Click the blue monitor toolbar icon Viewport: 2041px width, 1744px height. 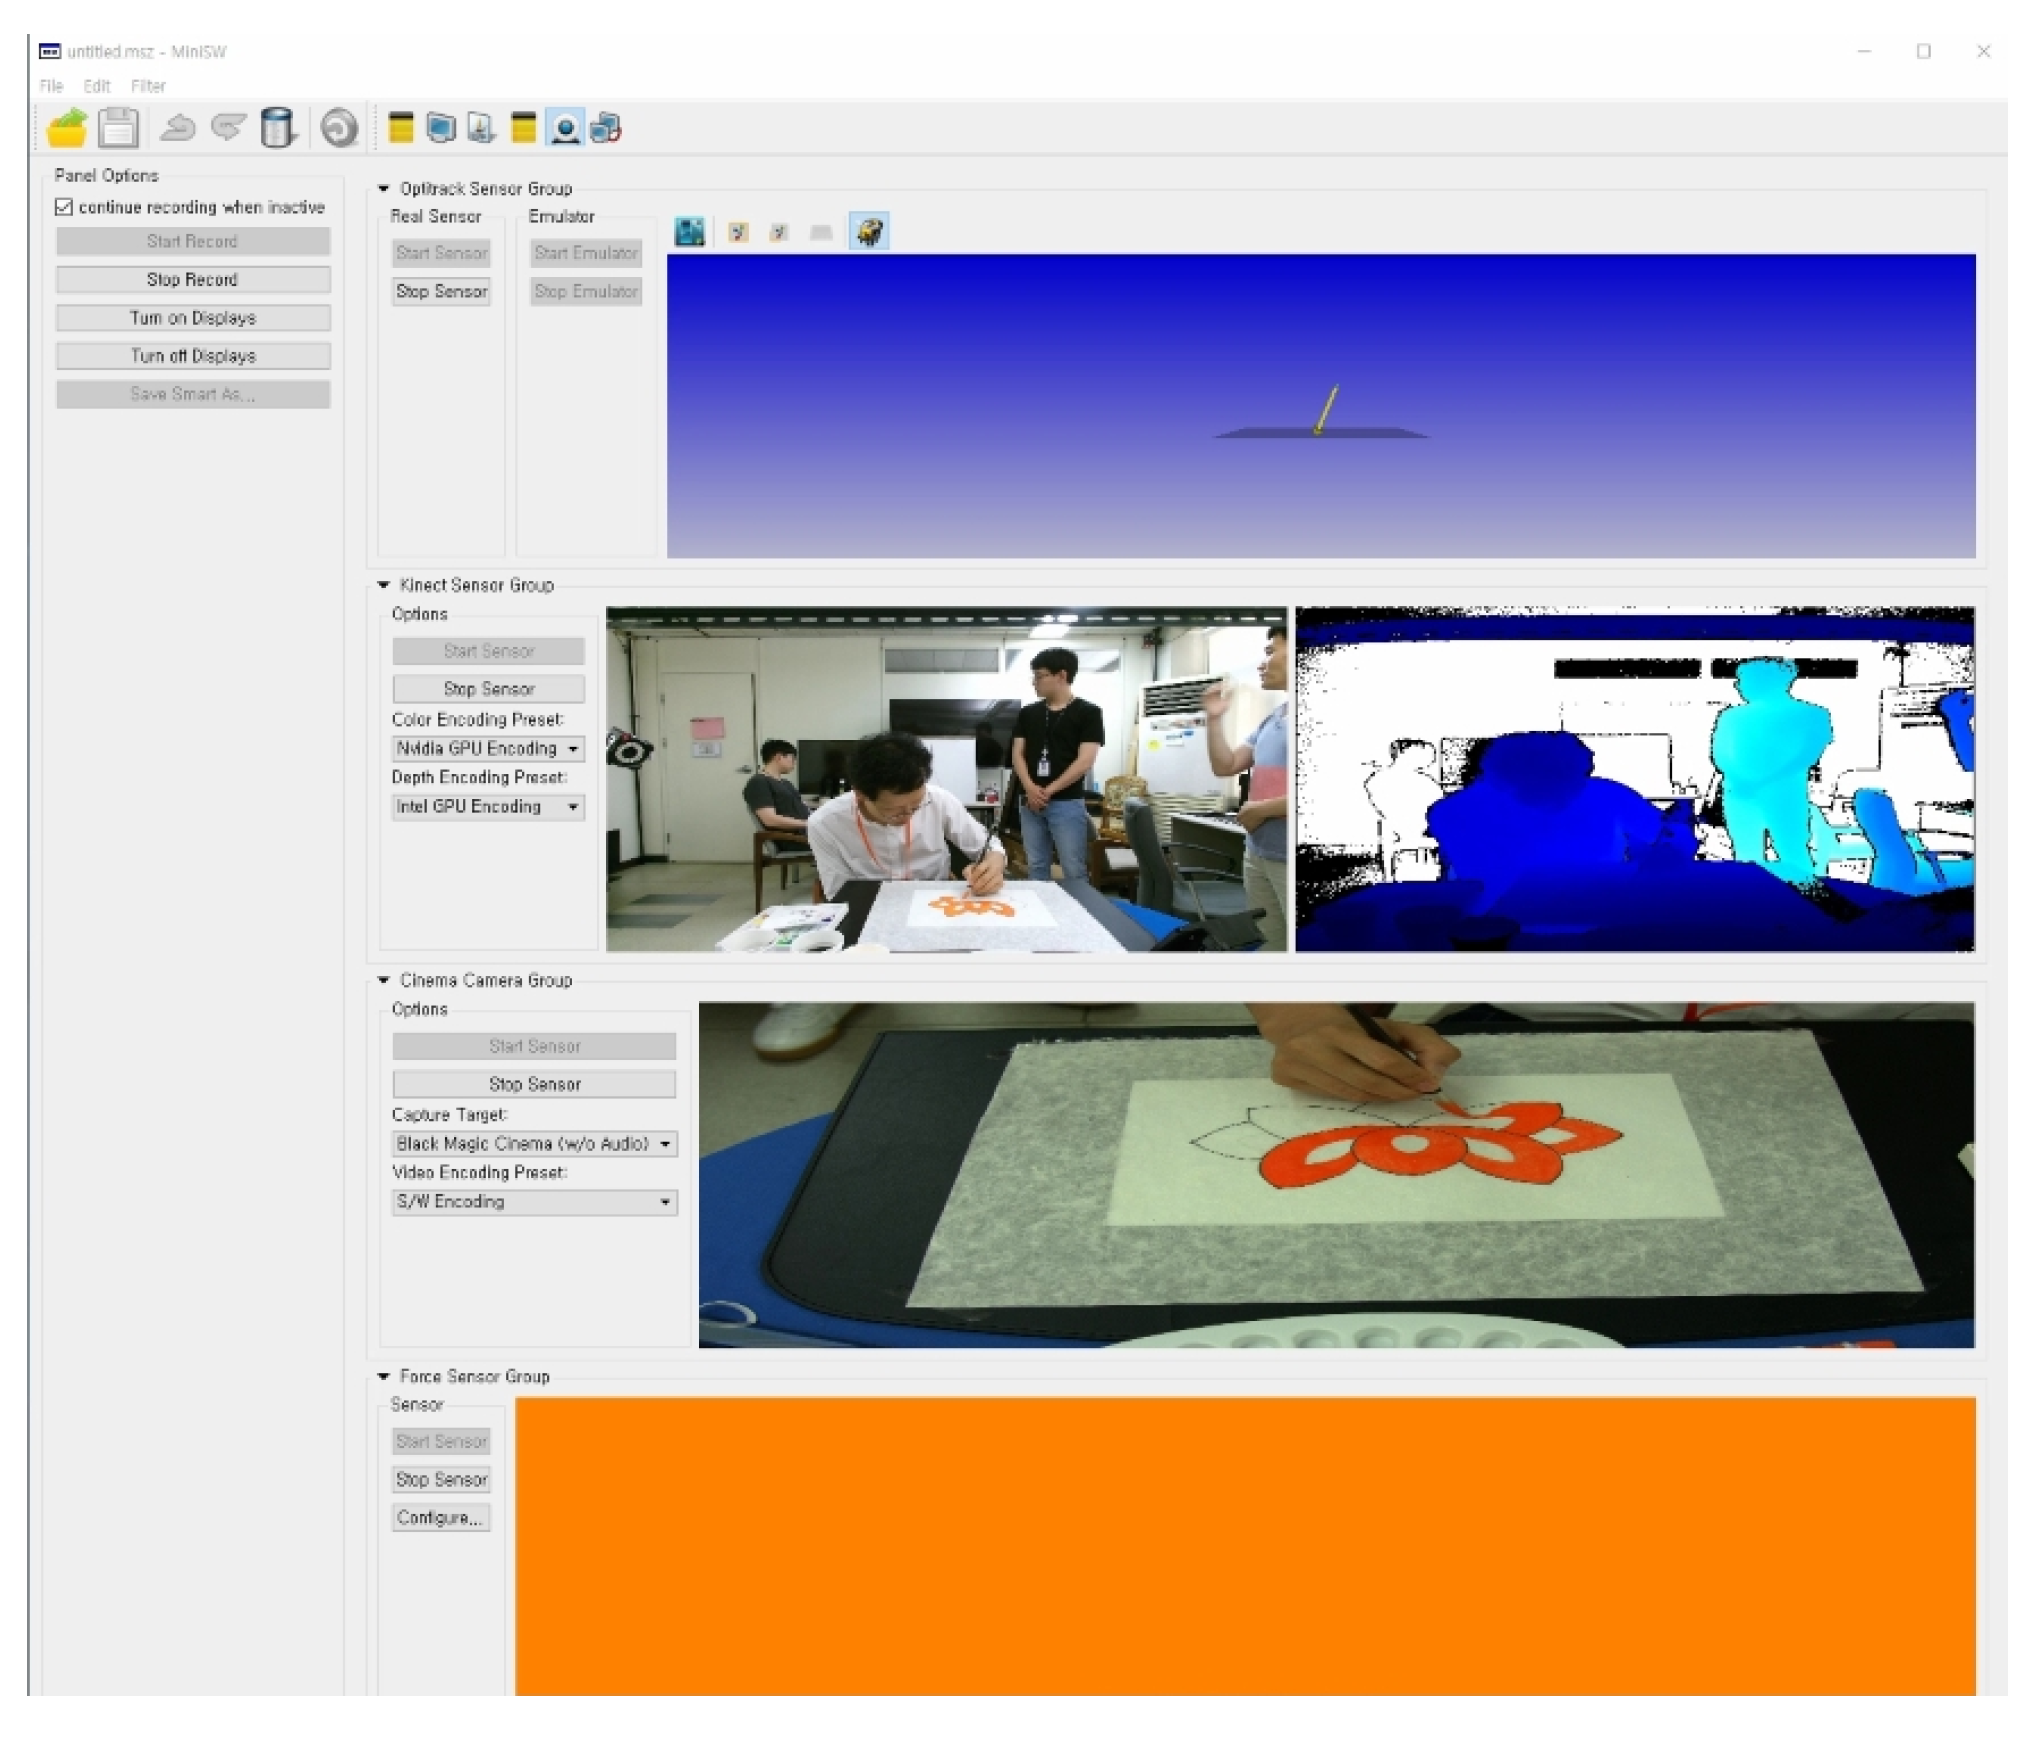click(x=440, y=128)
